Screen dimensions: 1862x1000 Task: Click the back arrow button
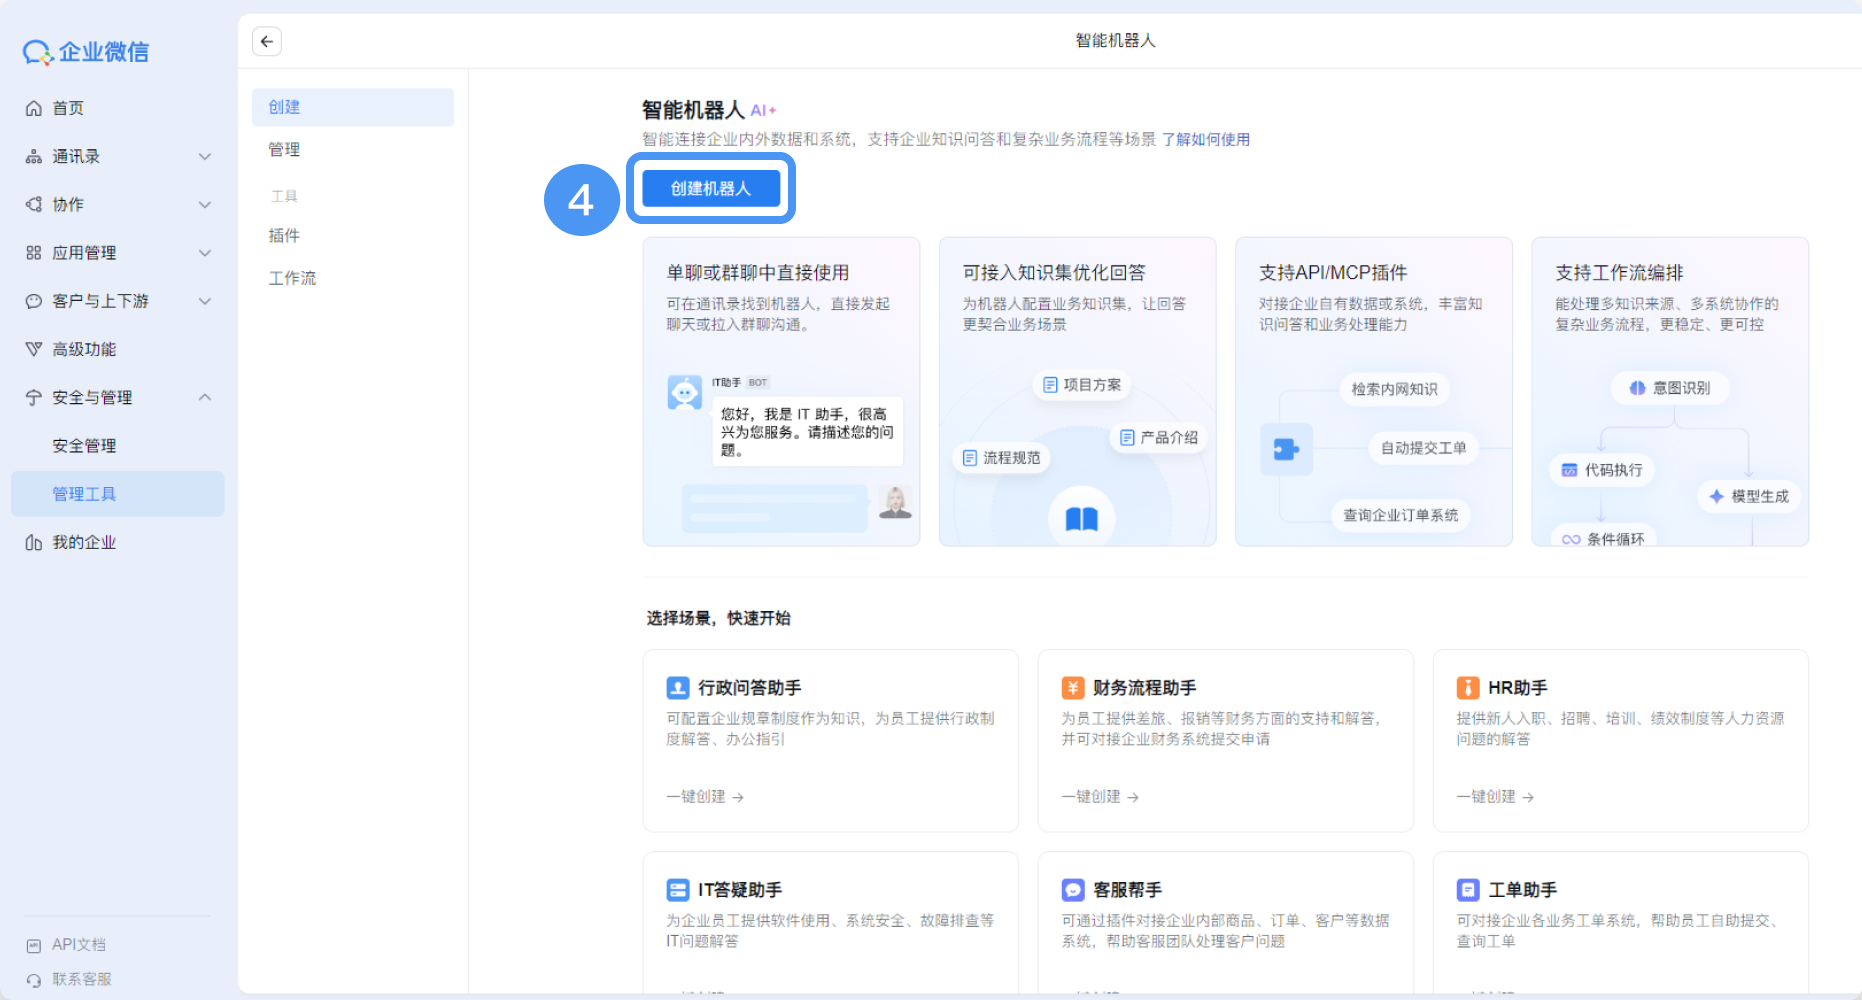point(267,41)
